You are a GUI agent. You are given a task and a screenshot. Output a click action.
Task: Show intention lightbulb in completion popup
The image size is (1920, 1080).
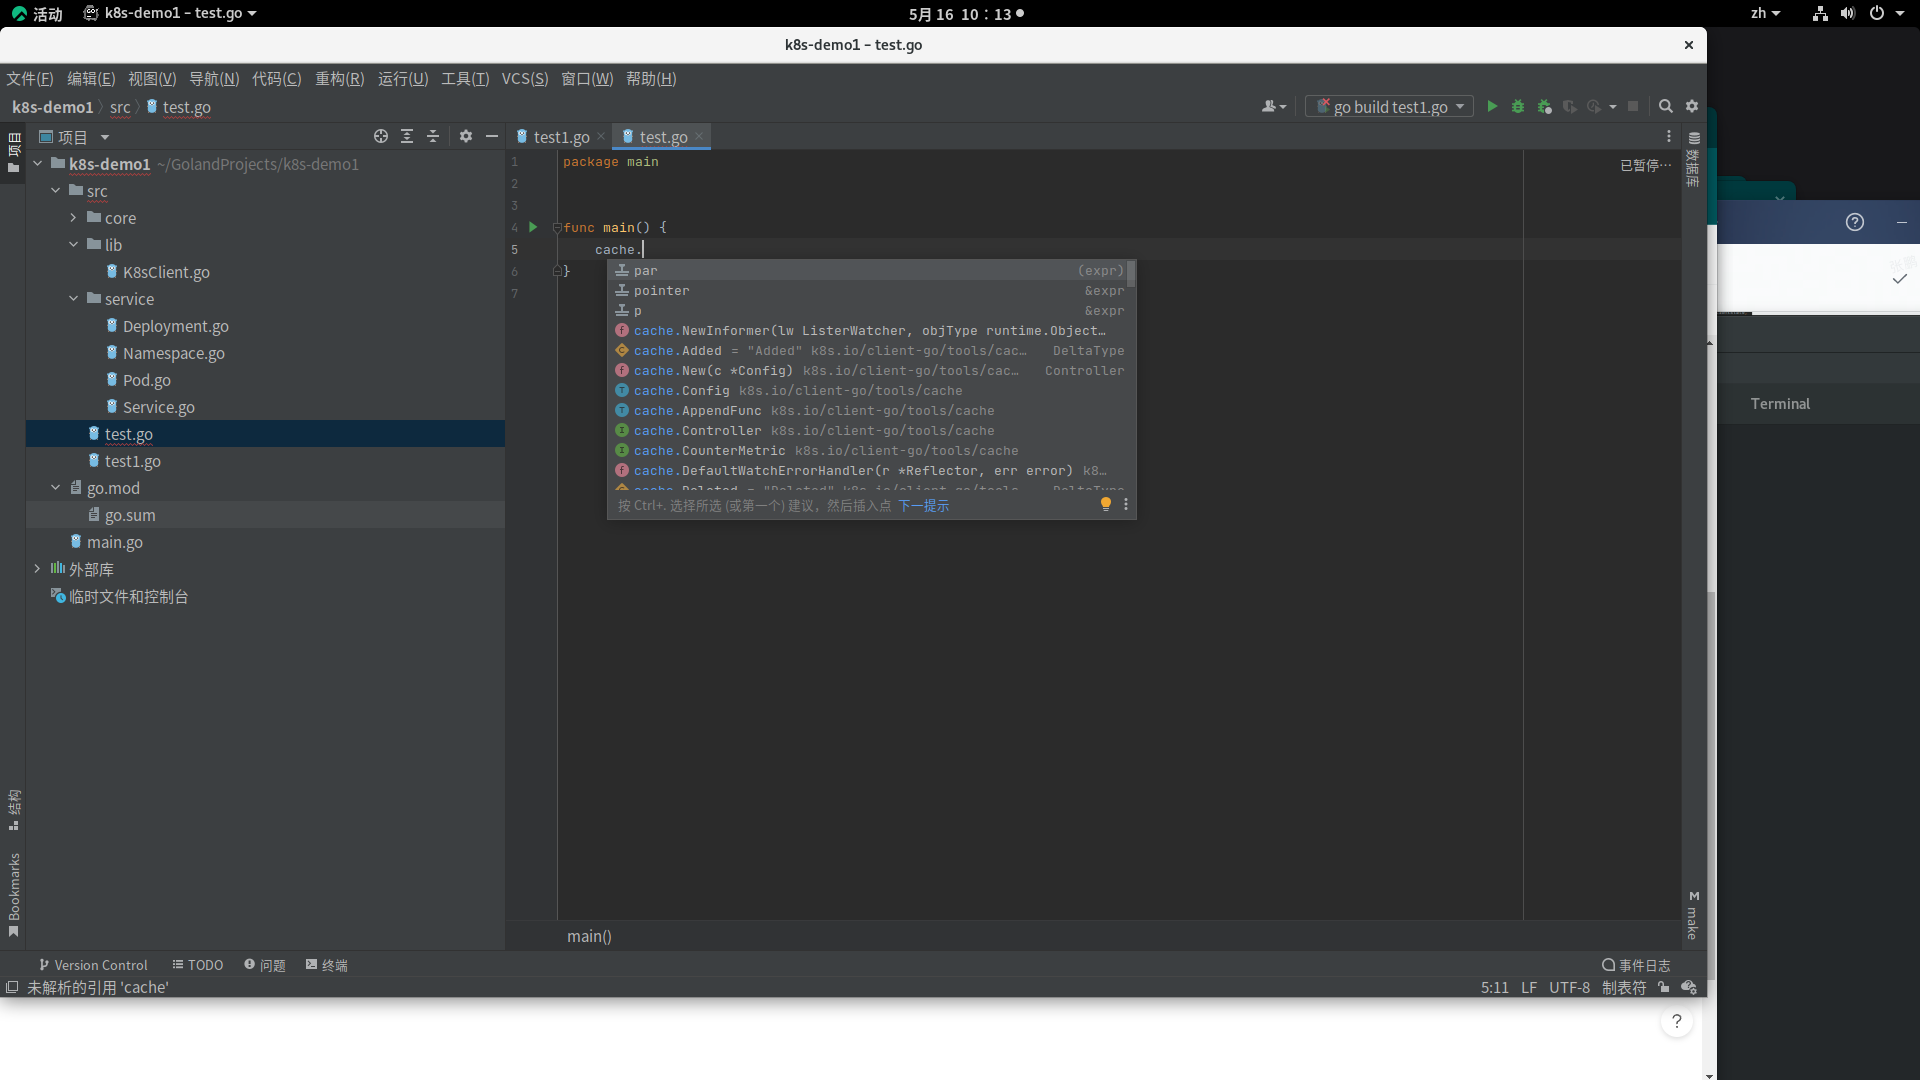(1106, 504)
